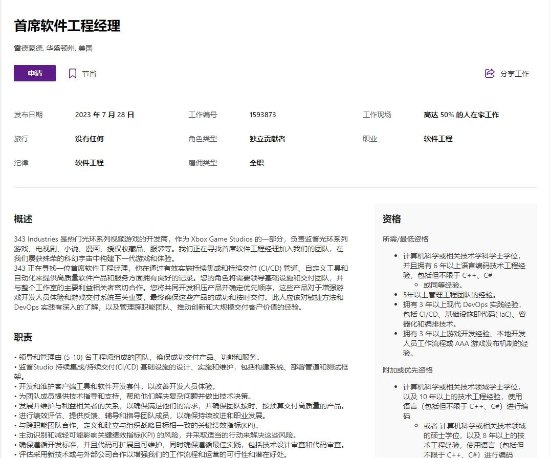Click the save label next to bookmark icon
Screen dimensions: 550x458
click(x=89, y=74)
